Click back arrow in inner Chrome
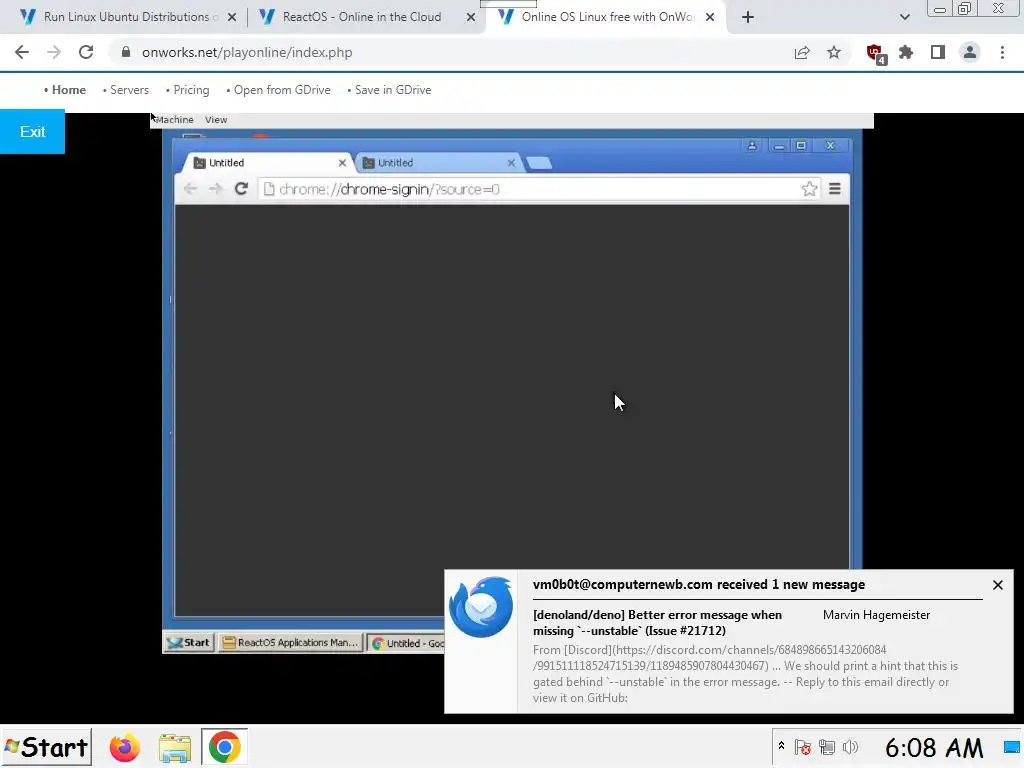Screen dimensions: 1024x768 [x=190, y=189]
